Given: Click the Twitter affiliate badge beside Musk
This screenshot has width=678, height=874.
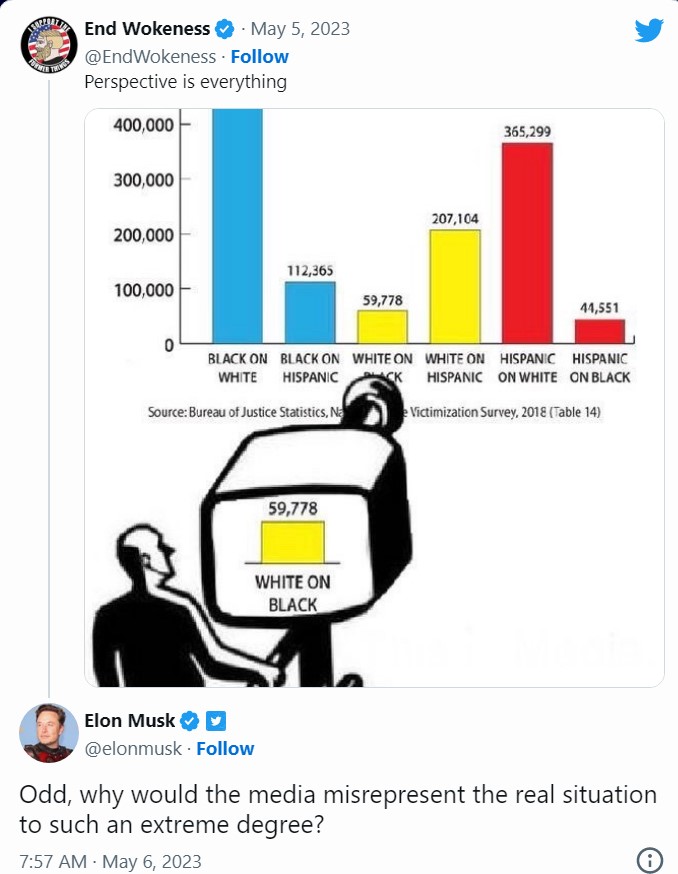Looking at the screenshot, I should (216, 721).
